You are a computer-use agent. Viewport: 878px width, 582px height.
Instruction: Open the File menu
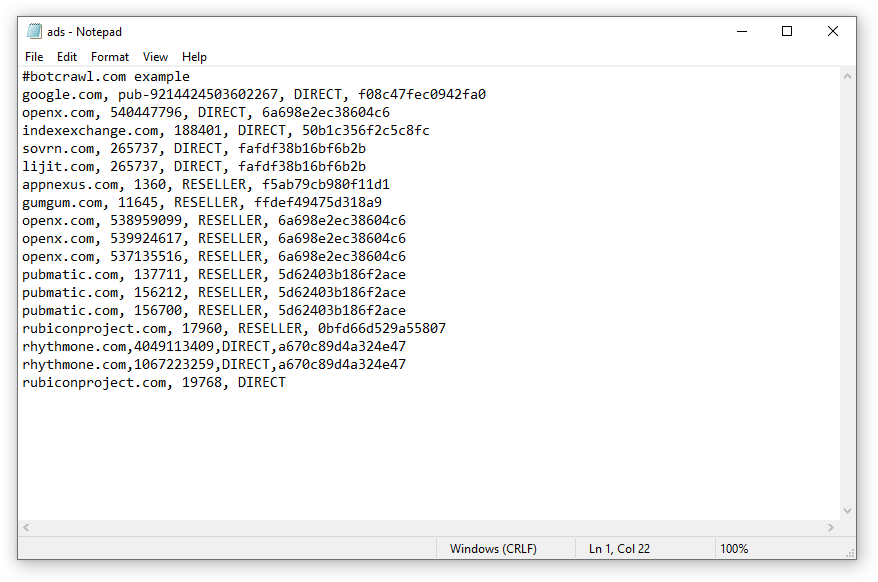pyautogui.click(x=34, y=57)
